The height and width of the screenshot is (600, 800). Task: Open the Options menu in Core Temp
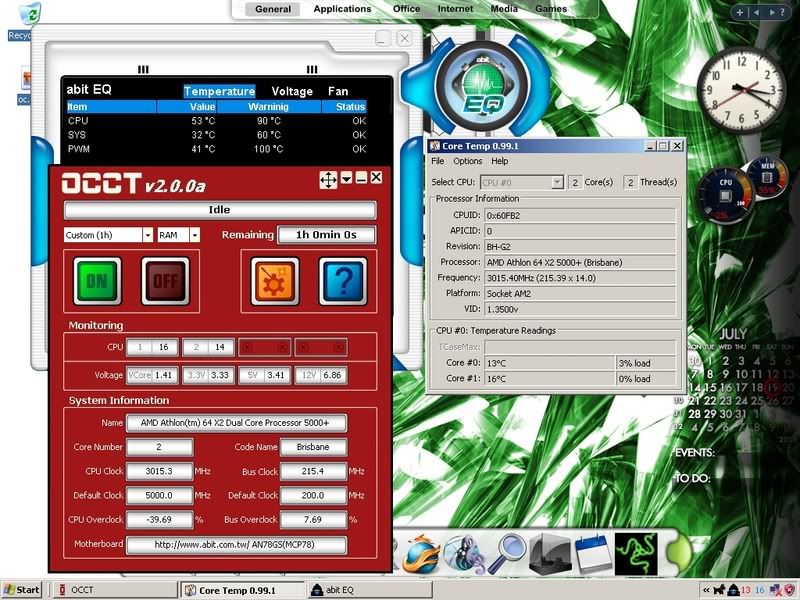click(x=467, y=161)
